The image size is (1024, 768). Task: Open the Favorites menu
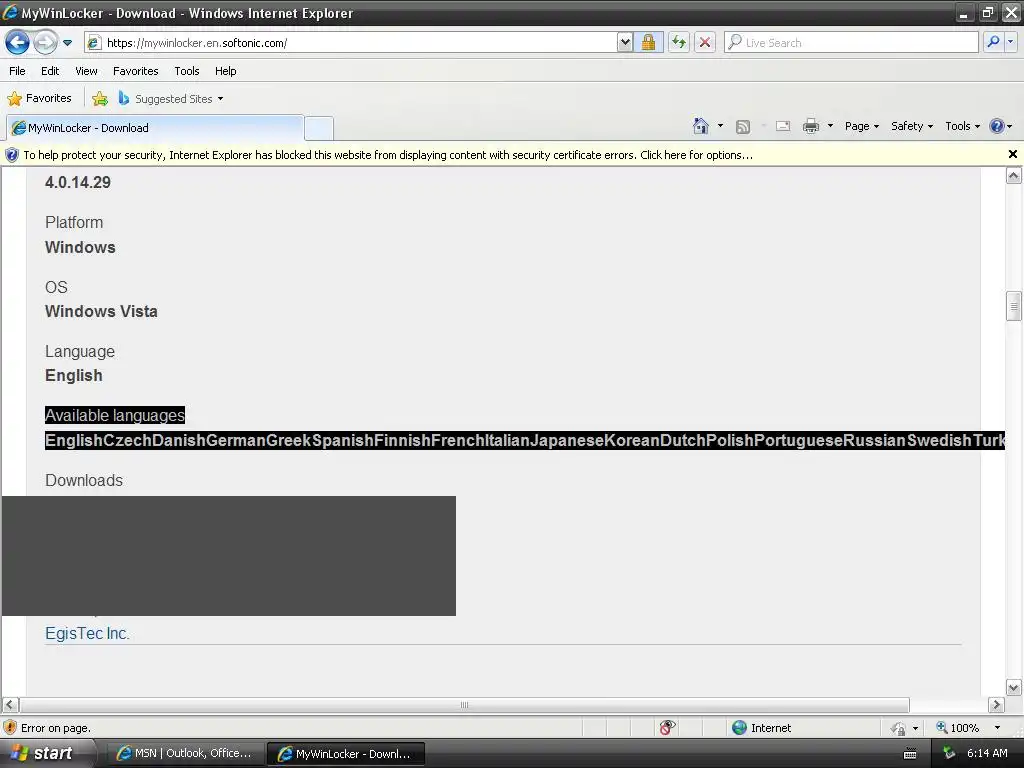135,71
